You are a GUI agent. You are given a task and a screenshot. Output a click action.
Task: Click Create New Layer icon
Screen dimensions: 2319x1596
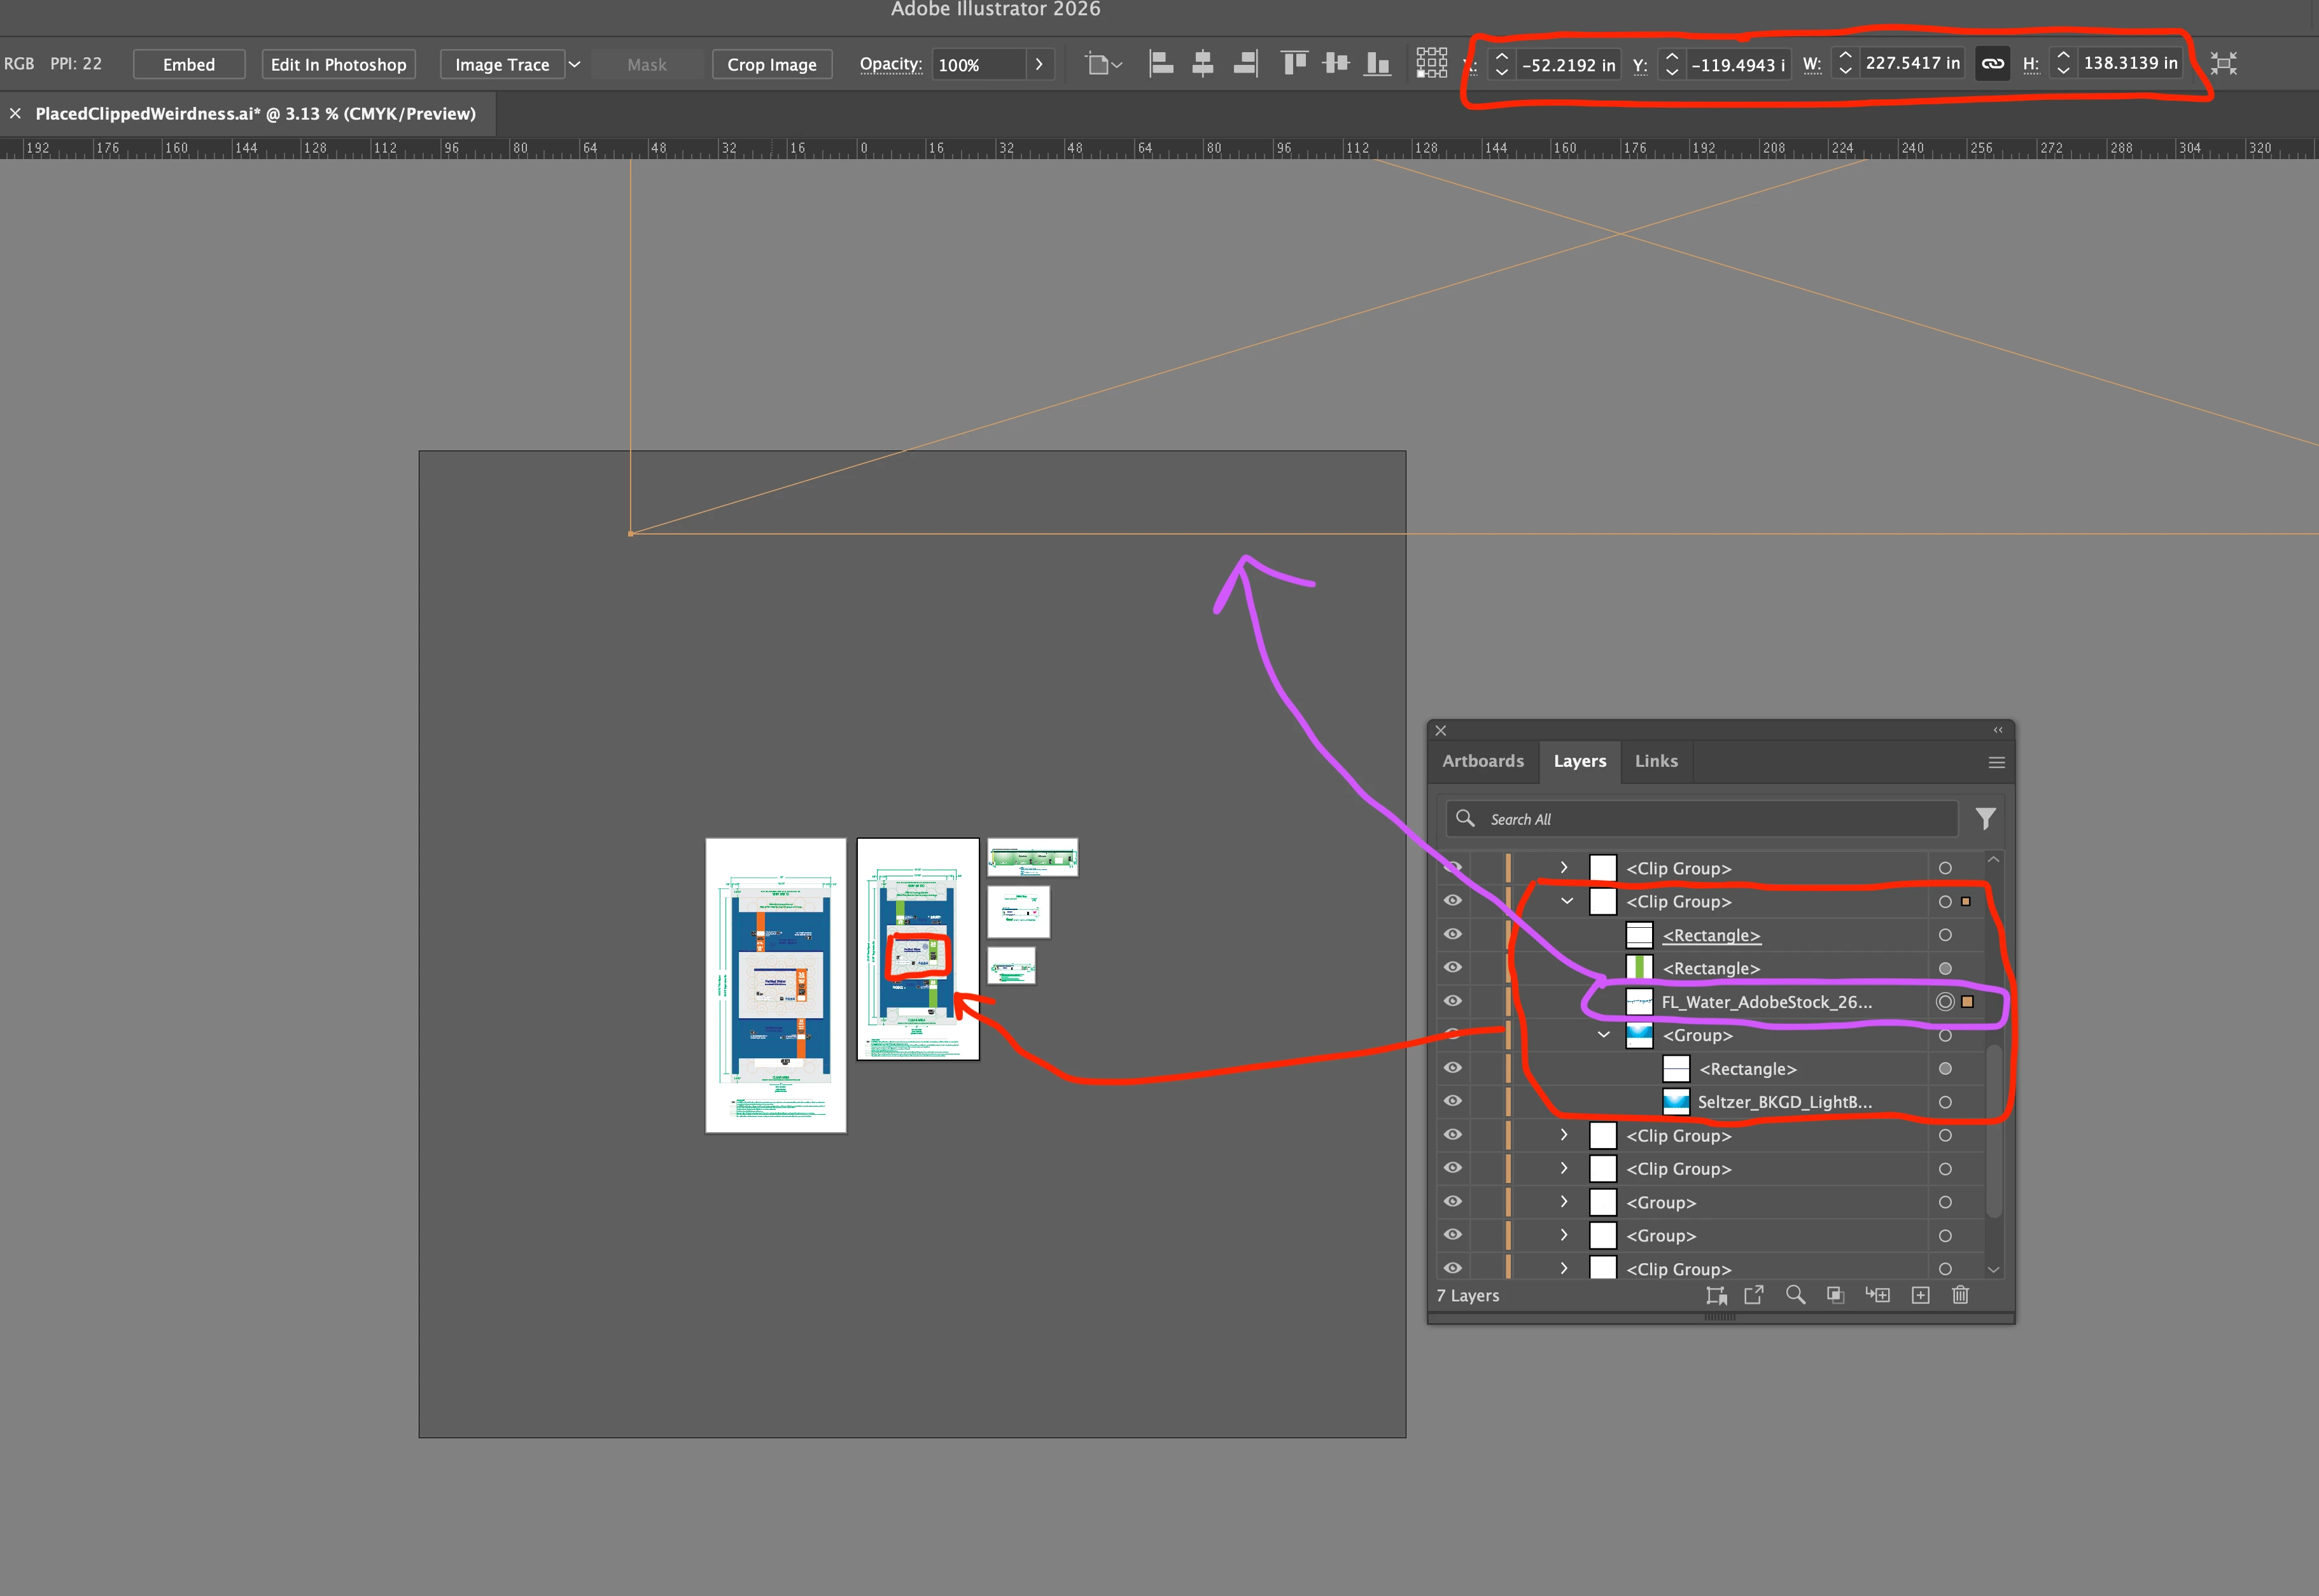(1920, 1295)
